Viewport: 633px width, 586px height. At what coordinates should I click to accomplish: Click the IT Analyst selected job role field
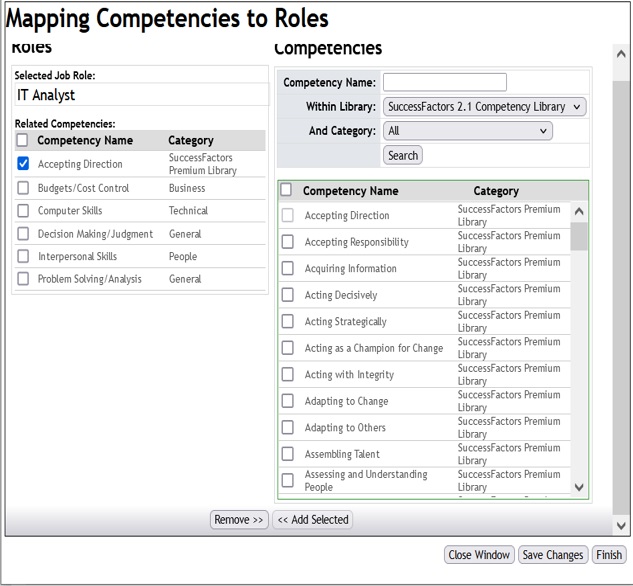click(x=142, y=95)
